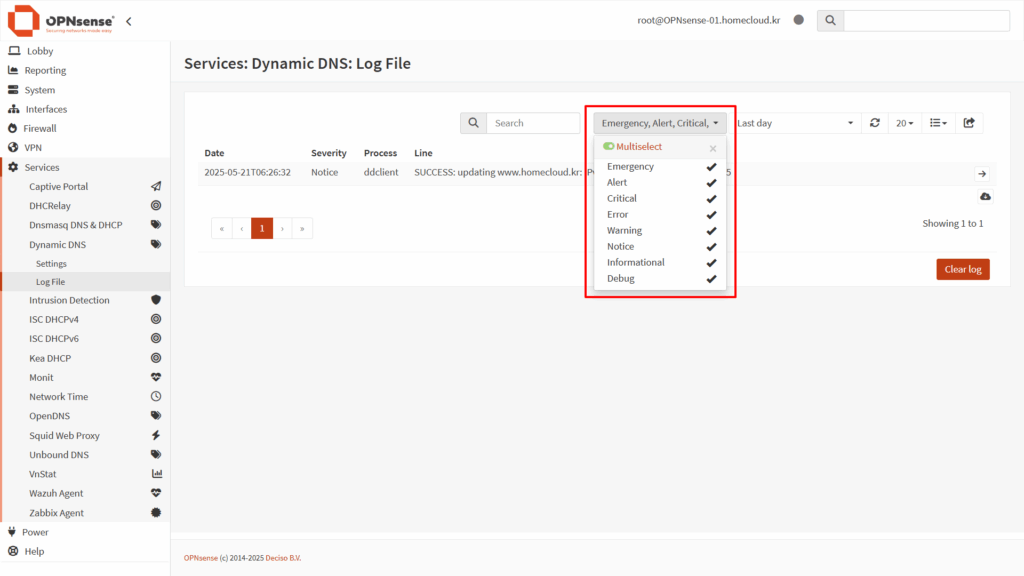Click the arrow icon on log row
The height and width of the screenshot is (576, 1024).
(982, 174)
